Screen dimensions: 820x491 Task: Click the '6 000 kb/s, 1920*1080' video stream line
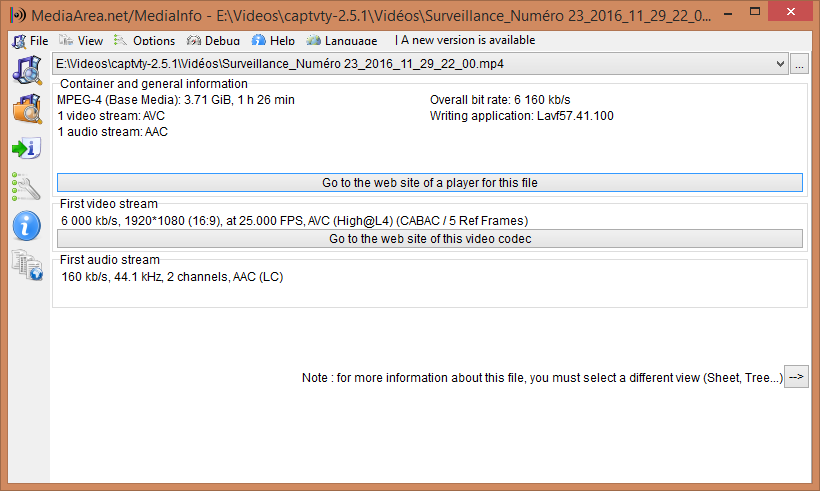point(294,221)
